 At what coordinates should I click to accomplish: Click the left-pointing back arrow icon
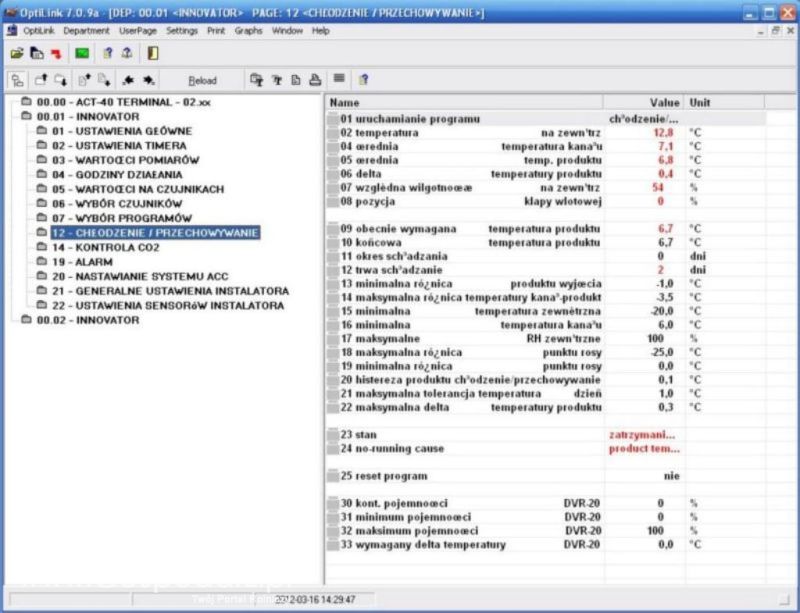pos(128,80)
